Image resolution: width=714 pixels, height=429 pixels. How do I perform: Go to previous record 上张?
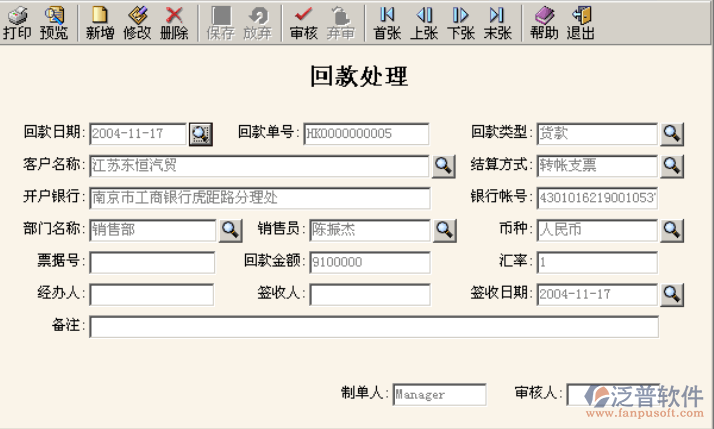point(424,23)
